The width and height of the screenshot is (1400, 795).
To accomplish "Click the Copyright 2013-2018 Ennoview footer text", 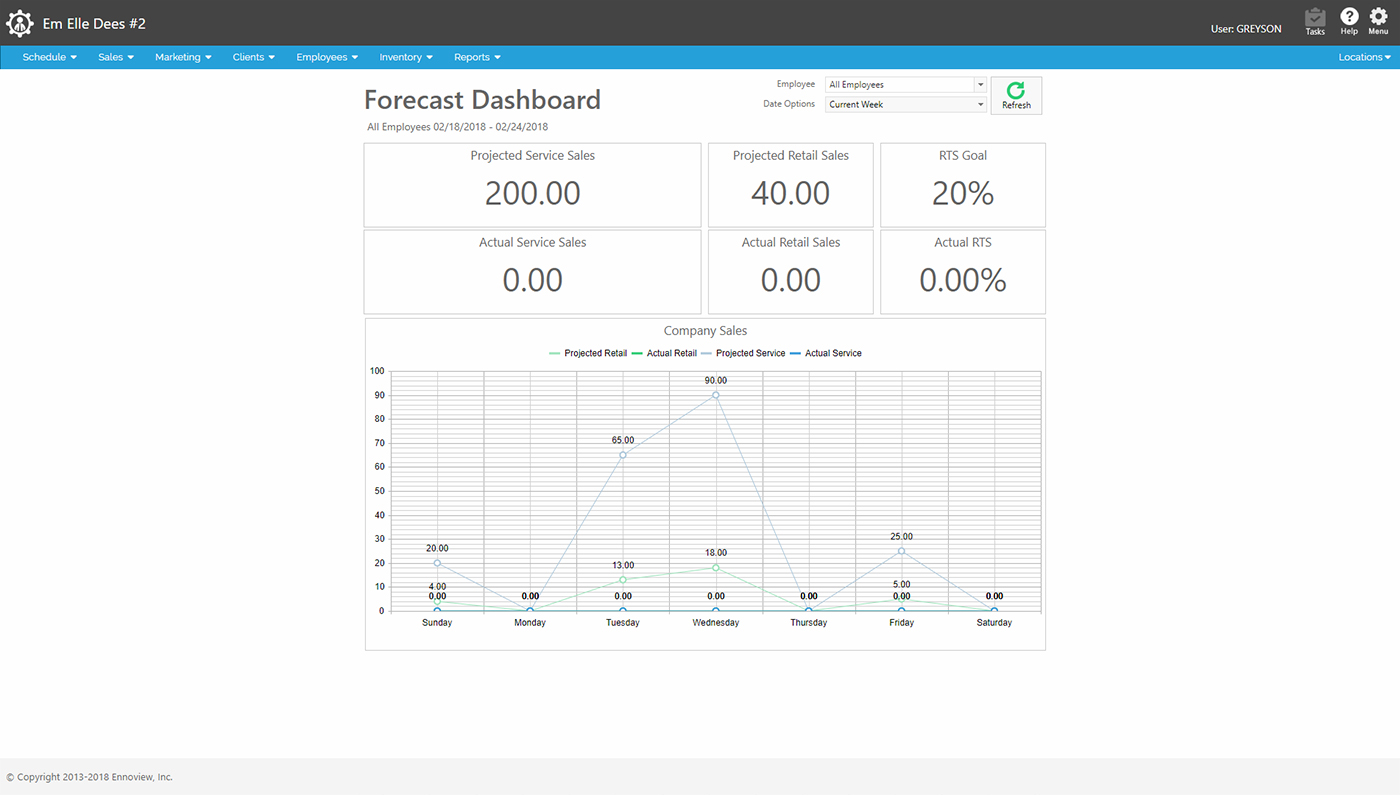I will (90, 777).
